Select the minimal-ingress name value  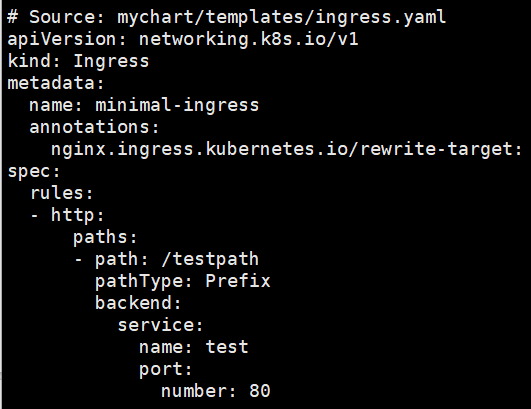177,105
